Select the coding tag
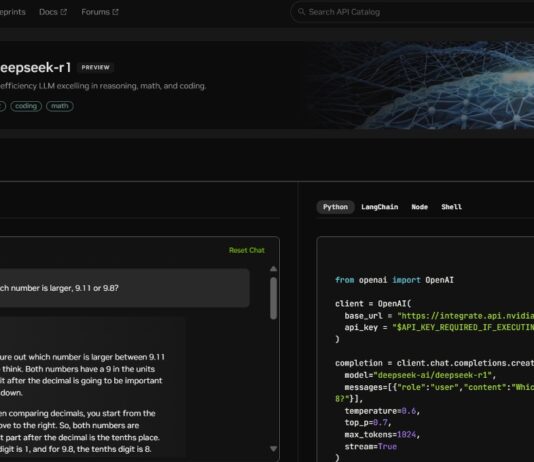The image size is (534, 462). (26, 106)
